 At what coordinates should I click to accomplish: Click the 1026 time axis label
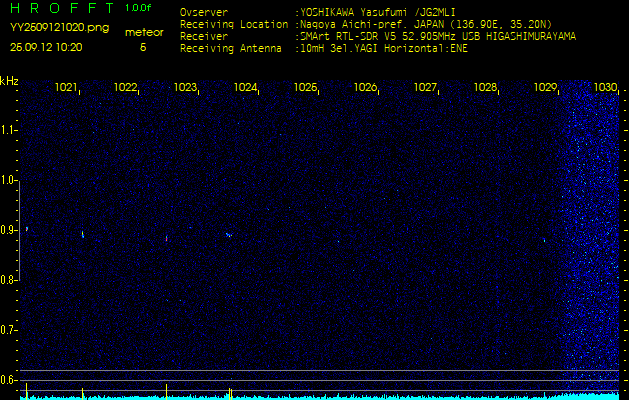[x=365, y=87]
